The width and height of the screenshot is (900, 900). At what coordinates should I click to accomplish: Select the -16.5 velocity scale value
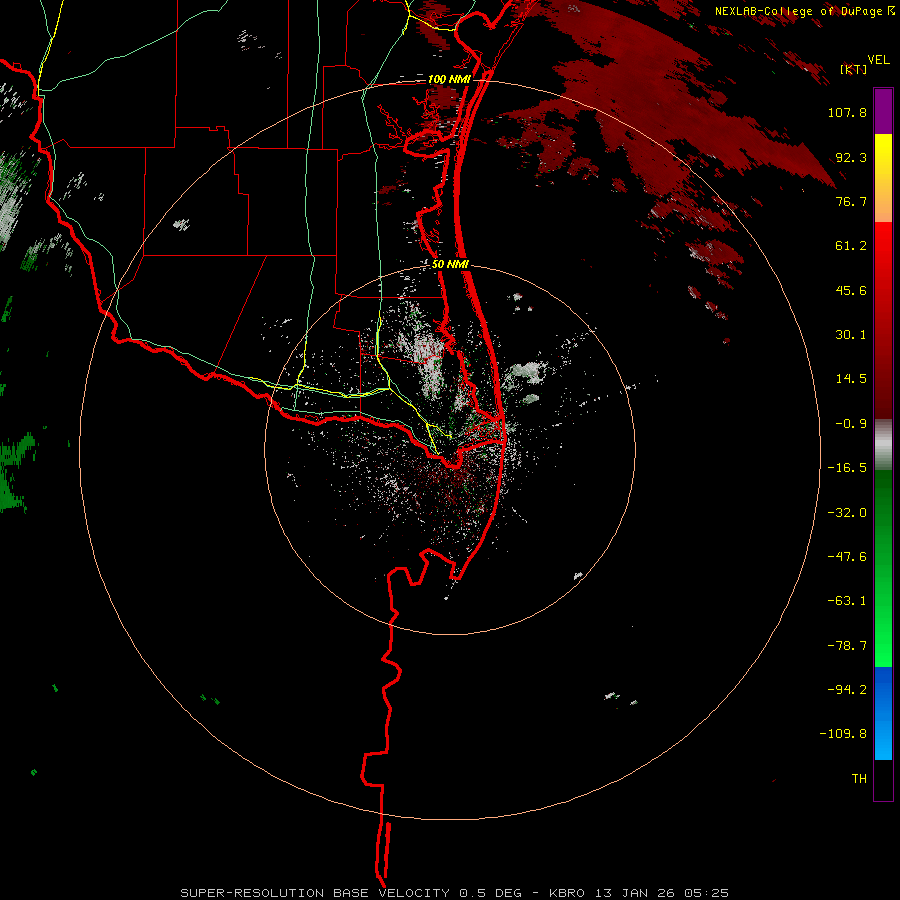click(x=847, y=468)
